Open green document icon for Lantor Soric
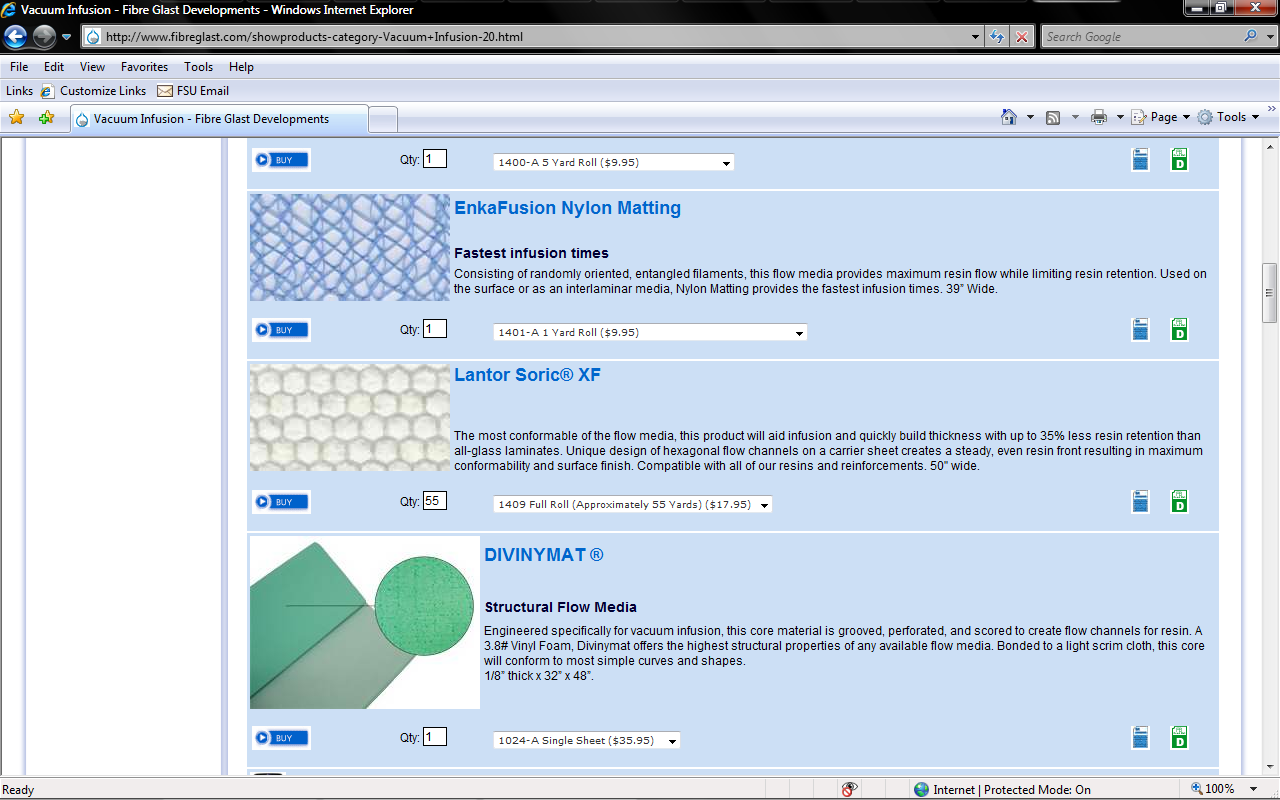This screenshot has height=800, width=1280. [x=1179, y=501]
